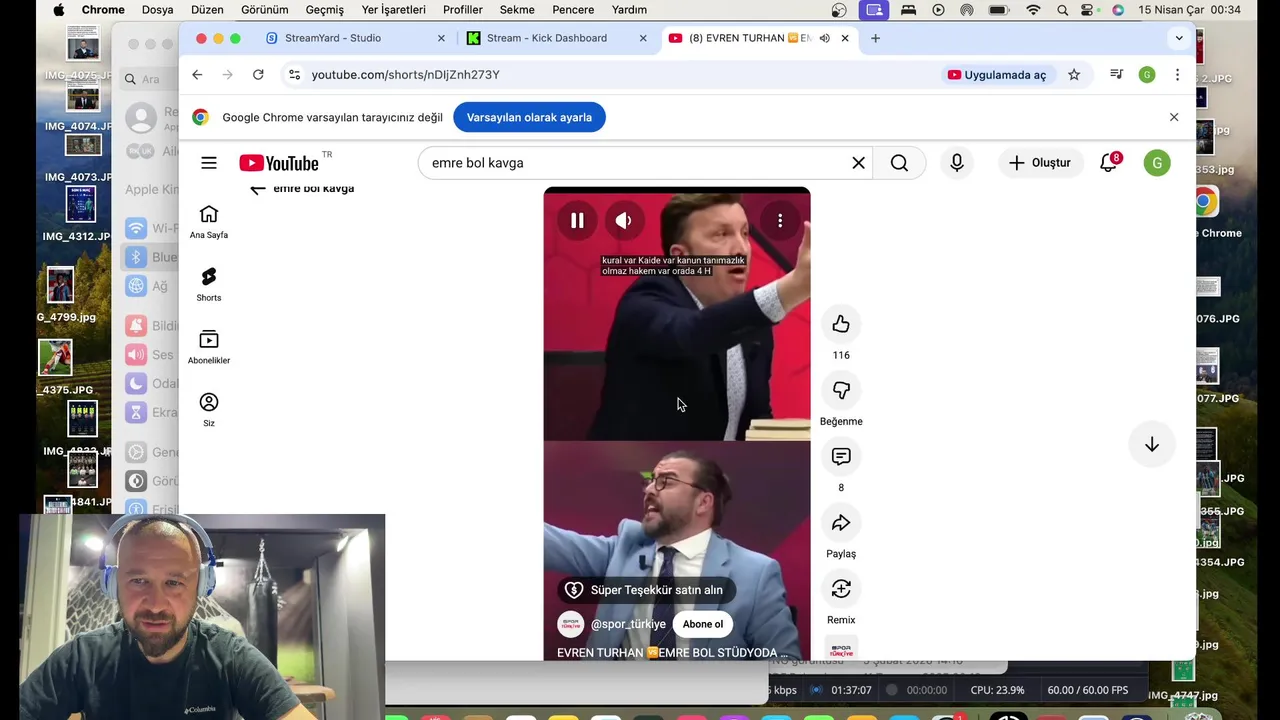Open Dosya menu in menu bar
This screenshot has width=1280, height=720.
157,10
